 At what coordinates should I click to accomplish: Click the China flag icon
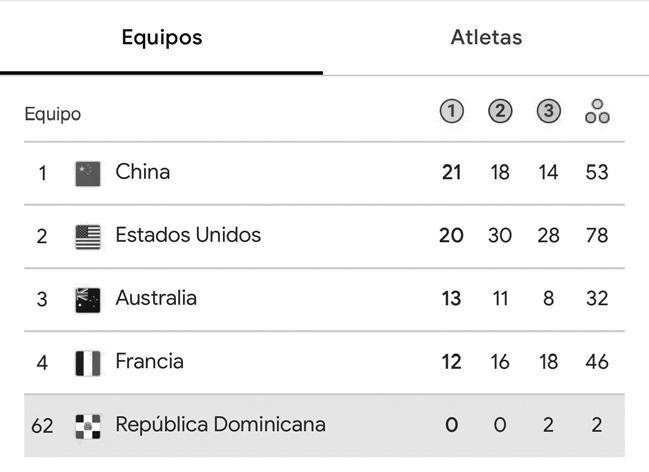pos(88,173)
